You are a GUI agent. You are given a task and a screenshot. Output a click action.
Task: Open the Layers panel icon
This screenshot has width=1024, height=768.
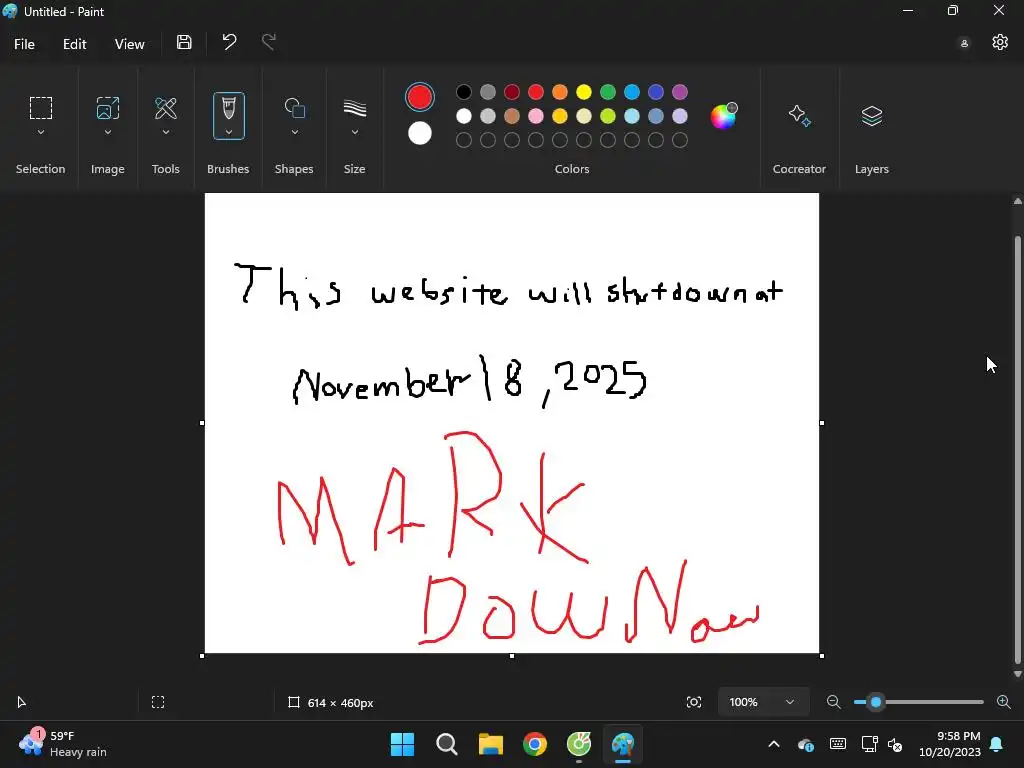(x=872, y=116)
